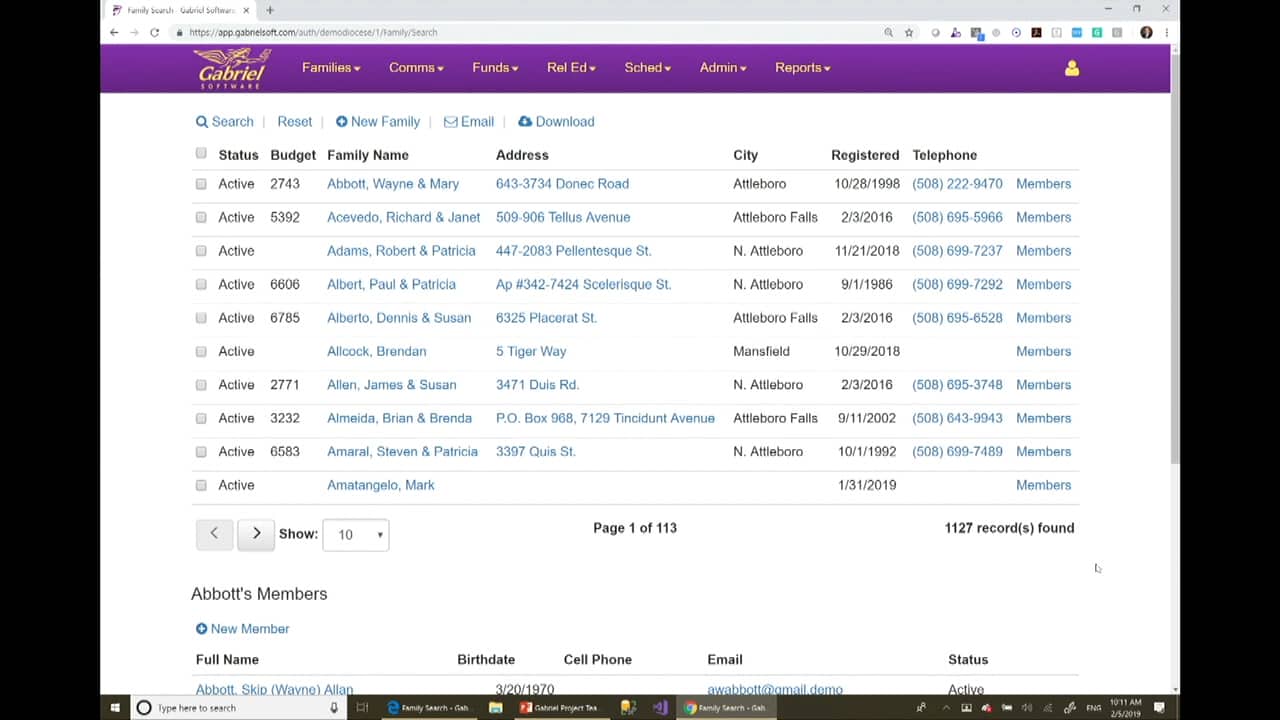Go to previous page of results
Viewport: 1280px width, 720px height.
coord(214,534)
